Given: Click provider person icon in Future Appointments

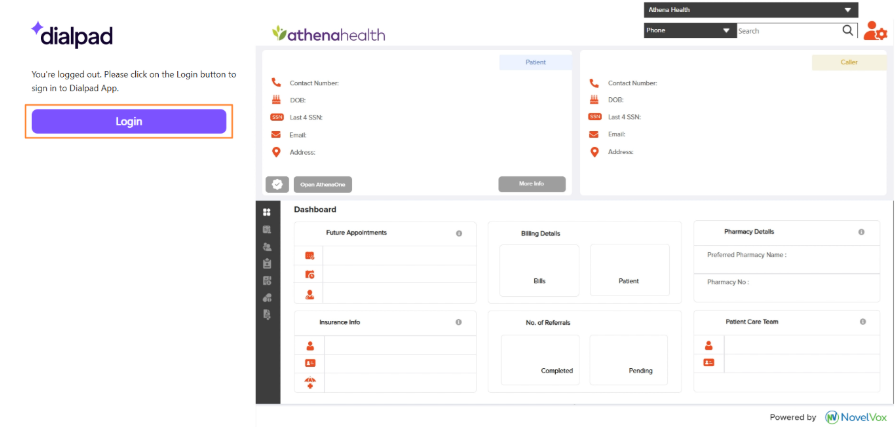Looking at the screenshot, I should point(309,294).
